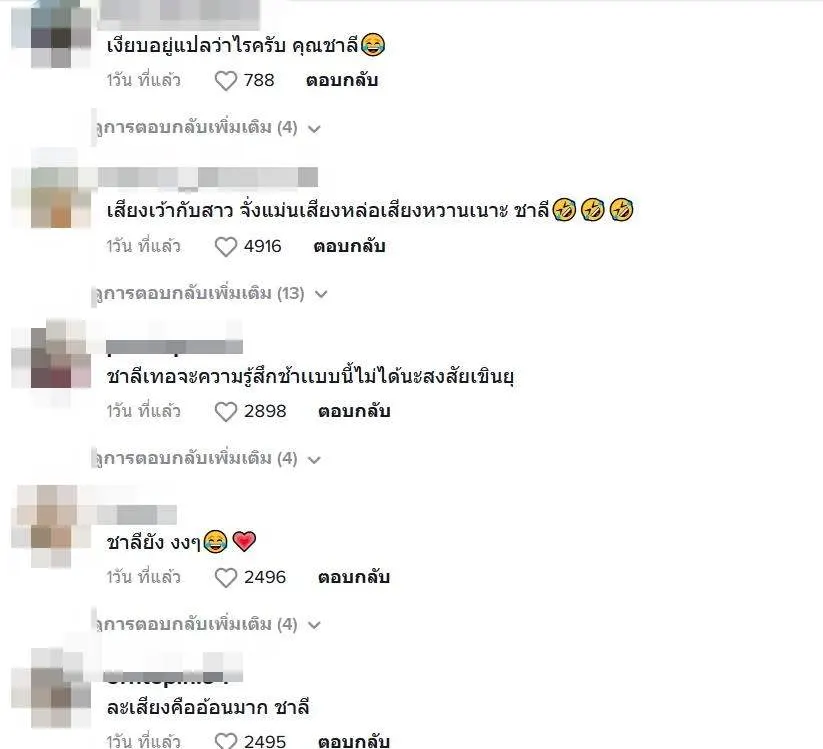Tap the heart beside 2496

226,577
